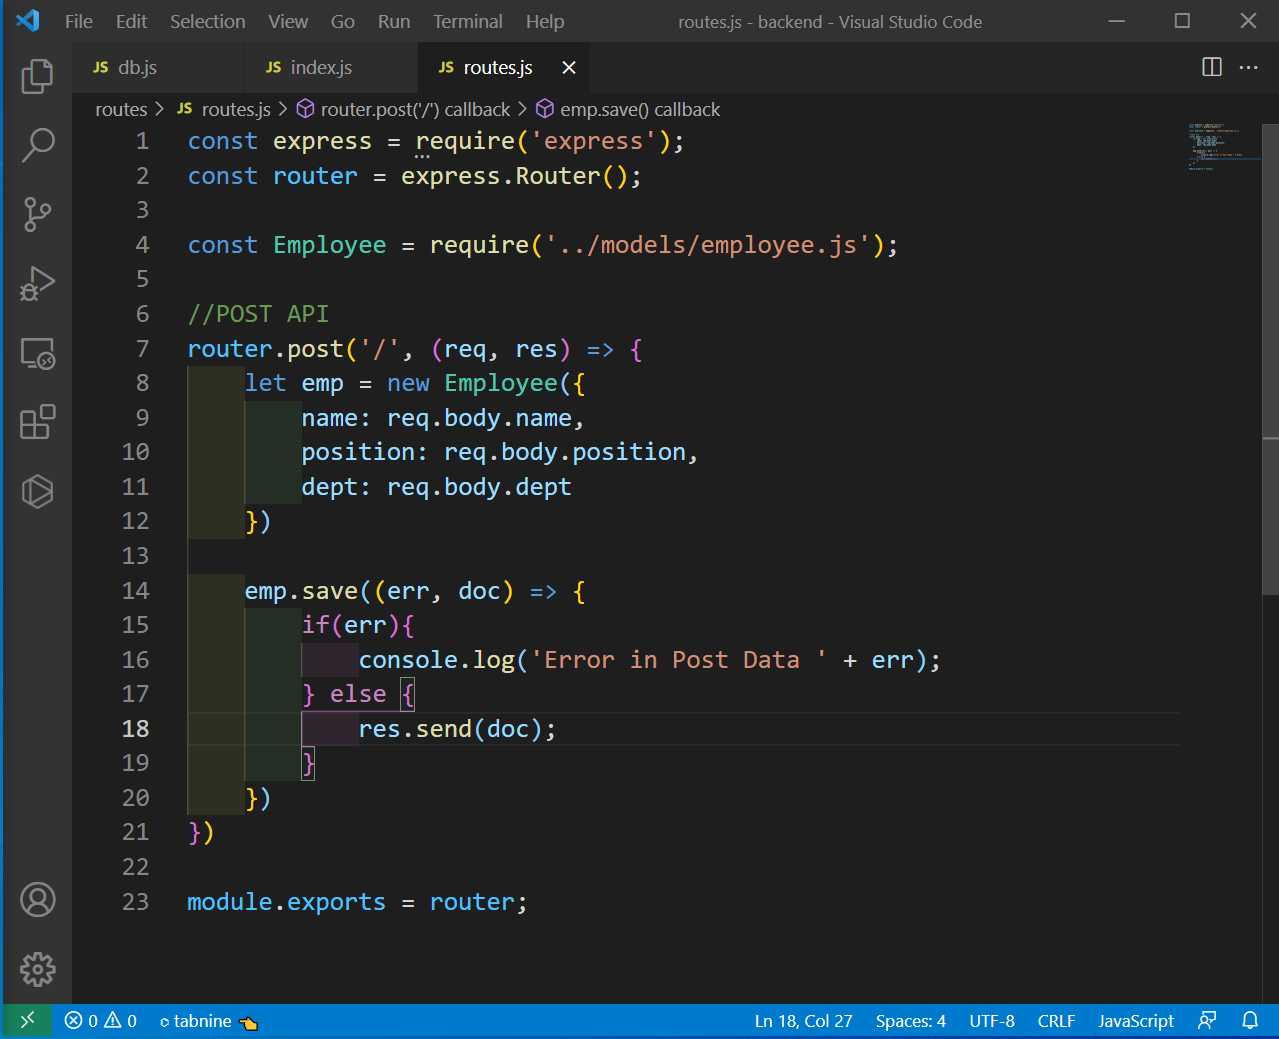
Task: Open the Extensions view
Action: (x=37, y=422)
